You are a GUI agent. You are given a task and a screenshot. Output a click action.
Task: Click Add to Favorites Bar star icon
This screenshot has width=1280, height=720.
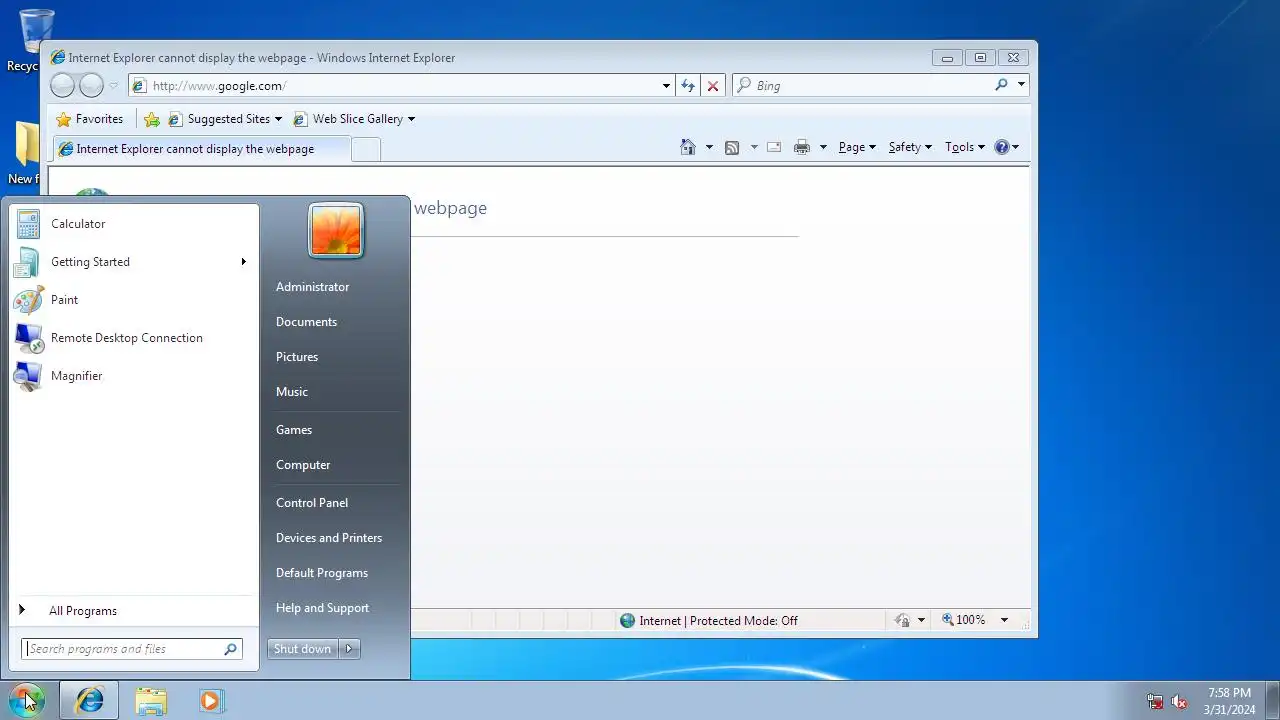pos(152,119)
